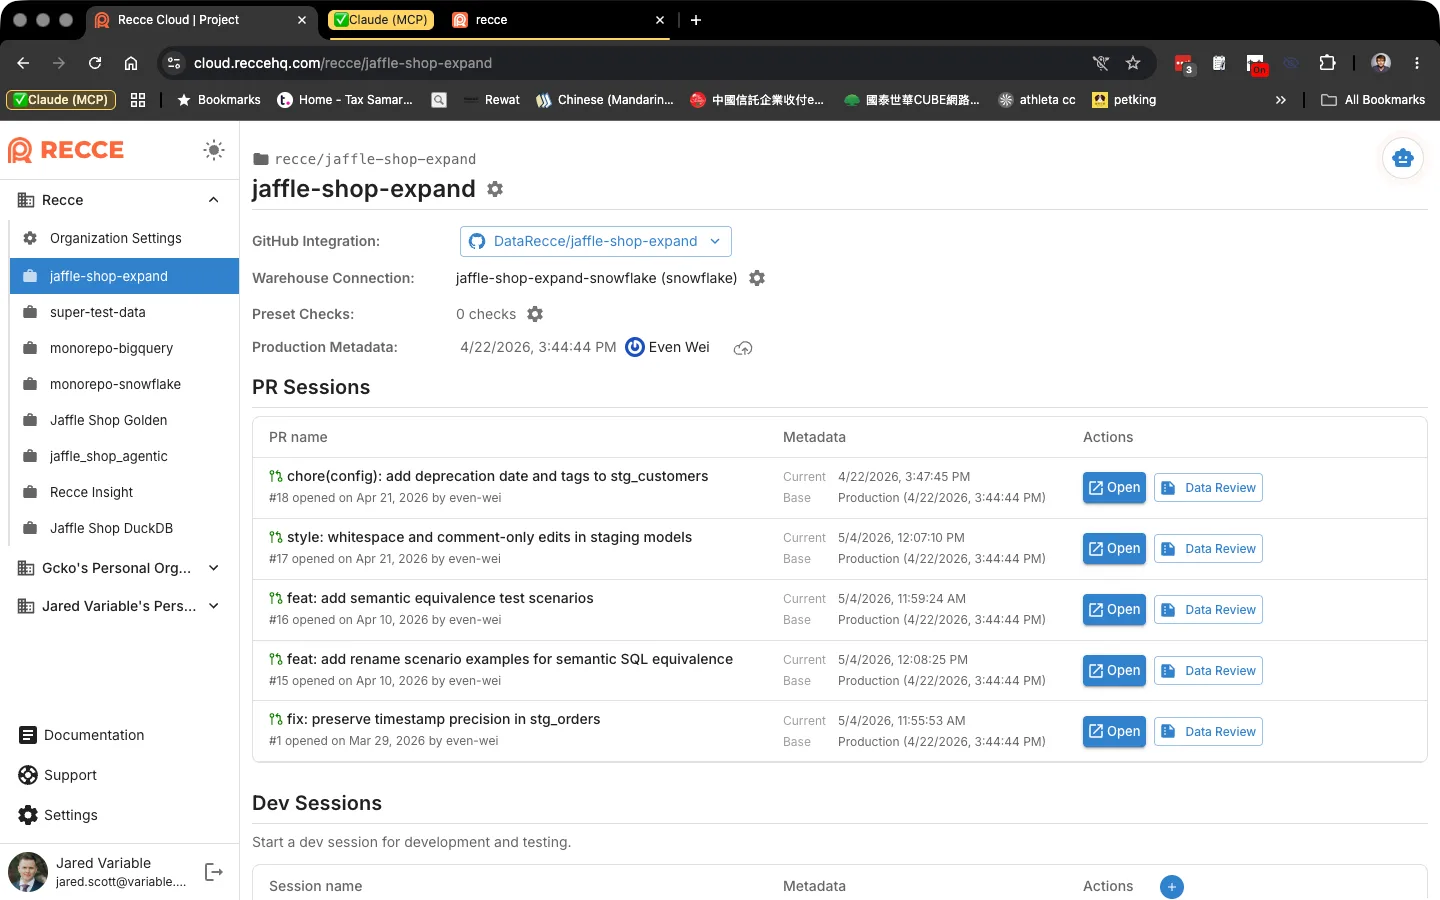This screenshot has height=900, width=1440.
Task: Open the bookmark apps grid icon
Action: (x=138, y=100)
